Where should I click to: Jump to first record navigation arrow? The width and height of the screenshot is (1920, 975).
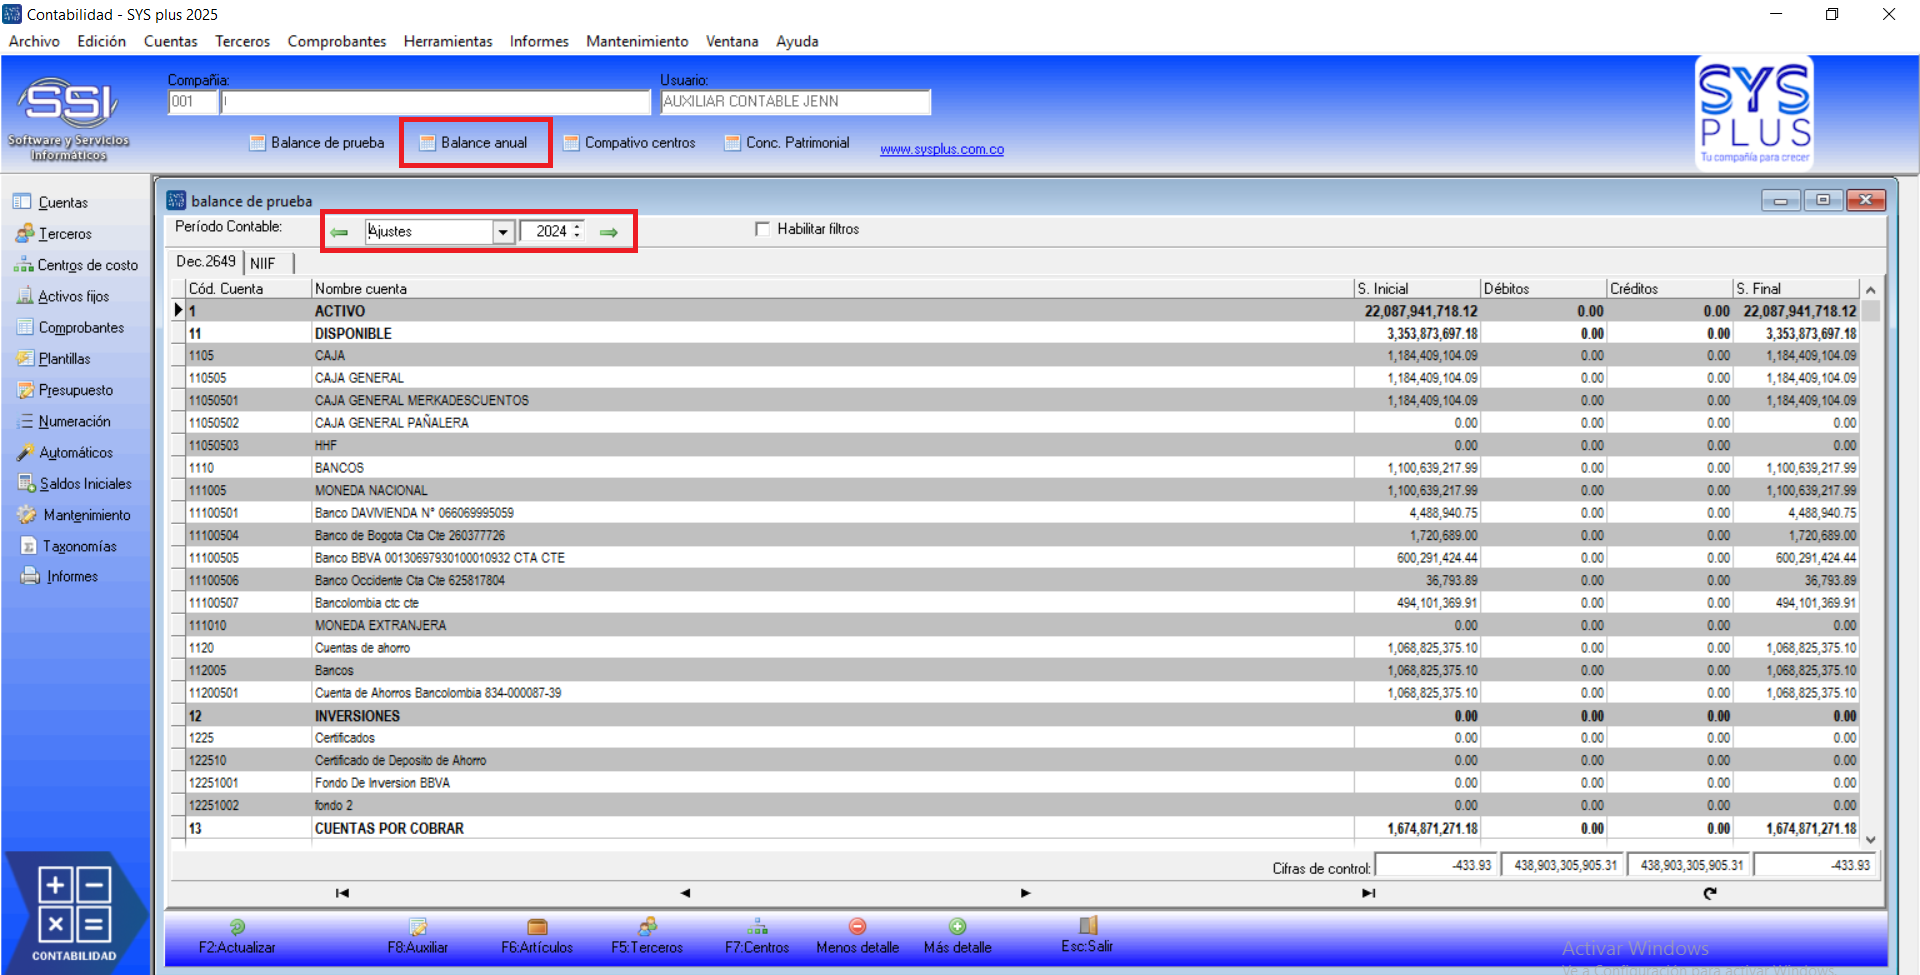[x=342, y=893]
